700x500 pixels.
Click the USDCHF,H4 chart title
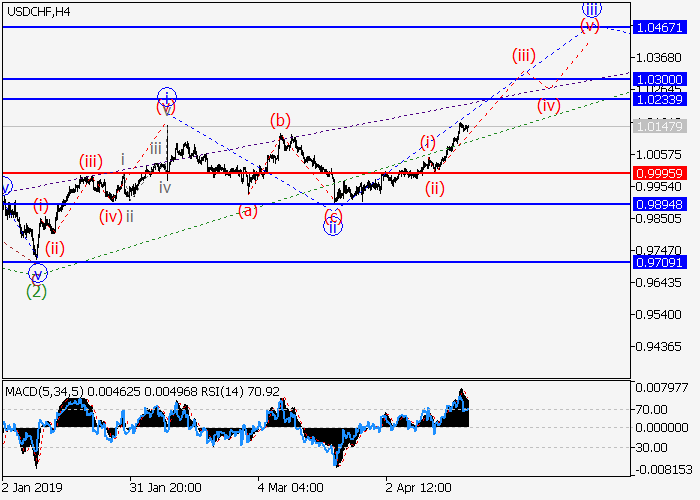[37, 11]
